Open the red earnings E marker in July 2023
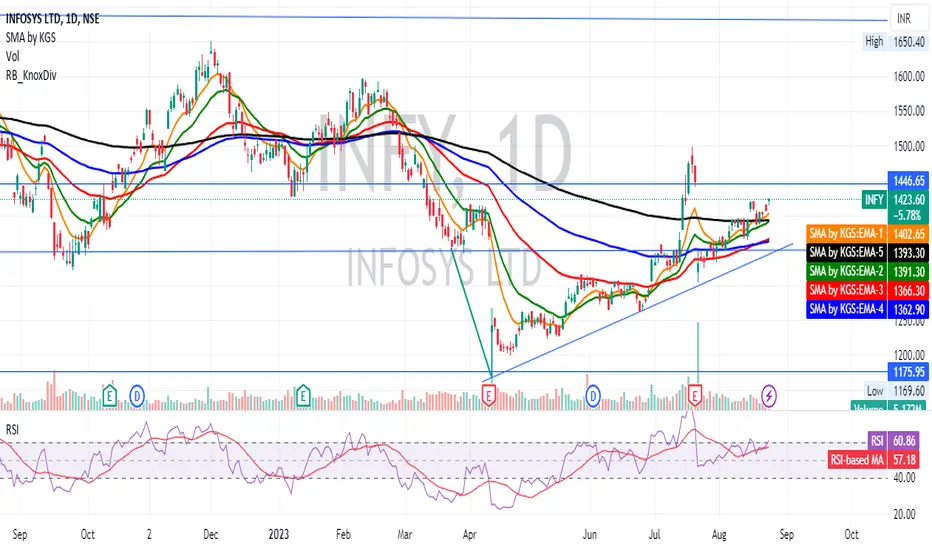Image resolution: width=932 pixels, height=550 pixels. click(695, 395)
